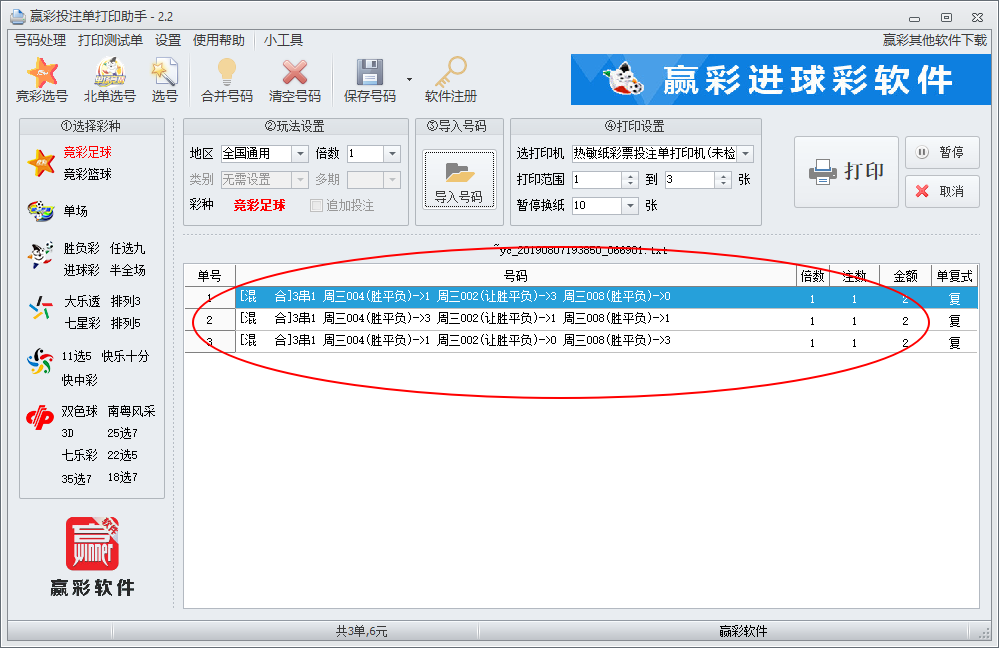The image size is (999, 648).
Task: Select 双色球 lottery type
Action: tap(79, 411)
